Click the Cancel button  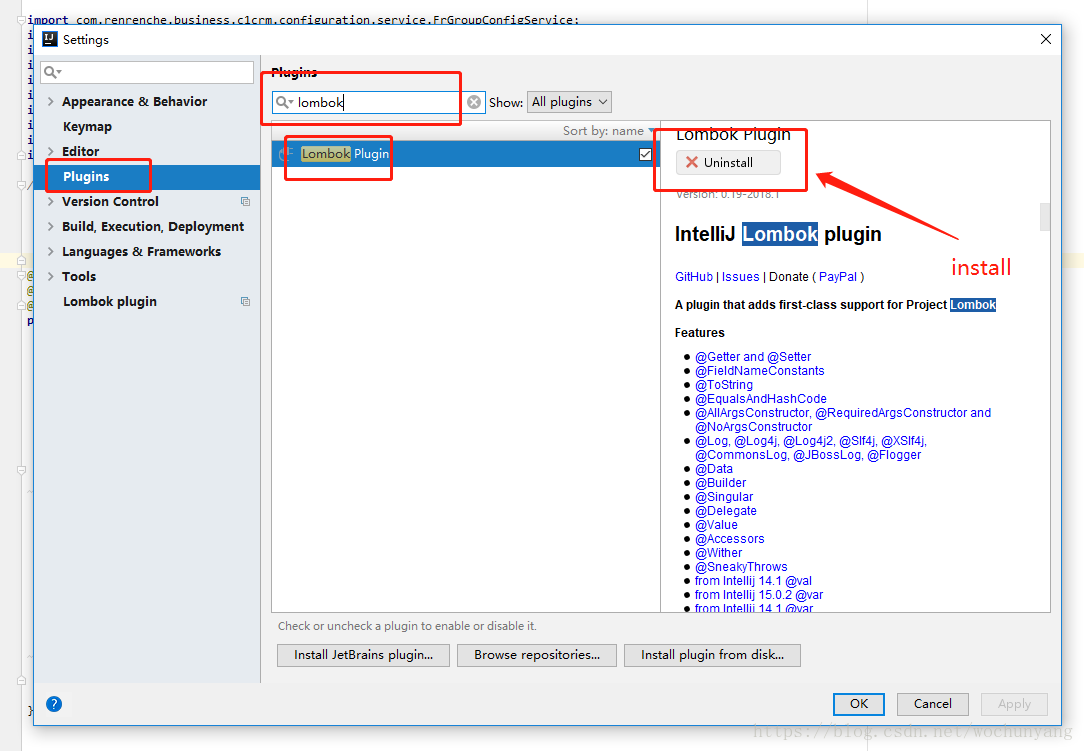[933, 704]
